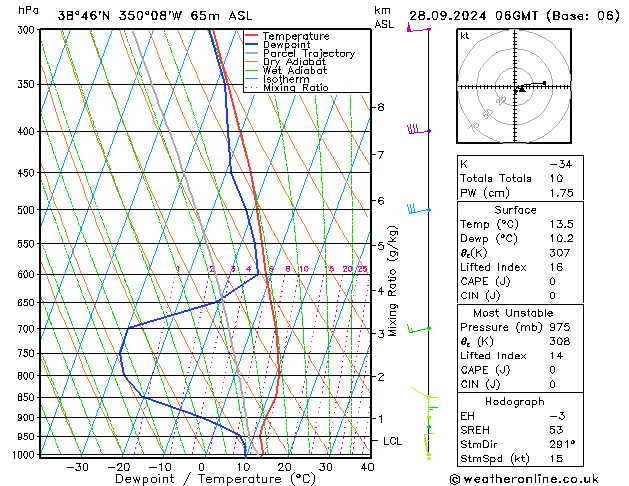Click the mixing ratio 25 label
The height and width of the screenshot is (486, 629).
point(363,269)
